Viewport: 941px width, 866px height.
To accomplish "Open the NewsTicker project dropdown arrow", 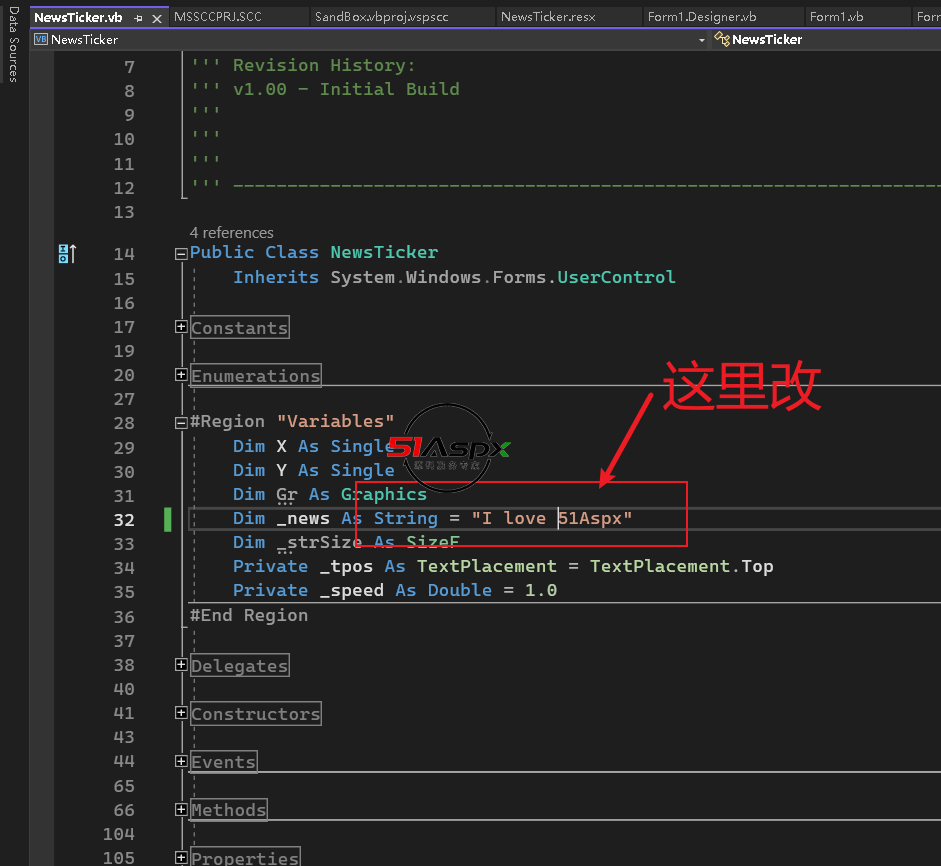I will coord(702,40).
